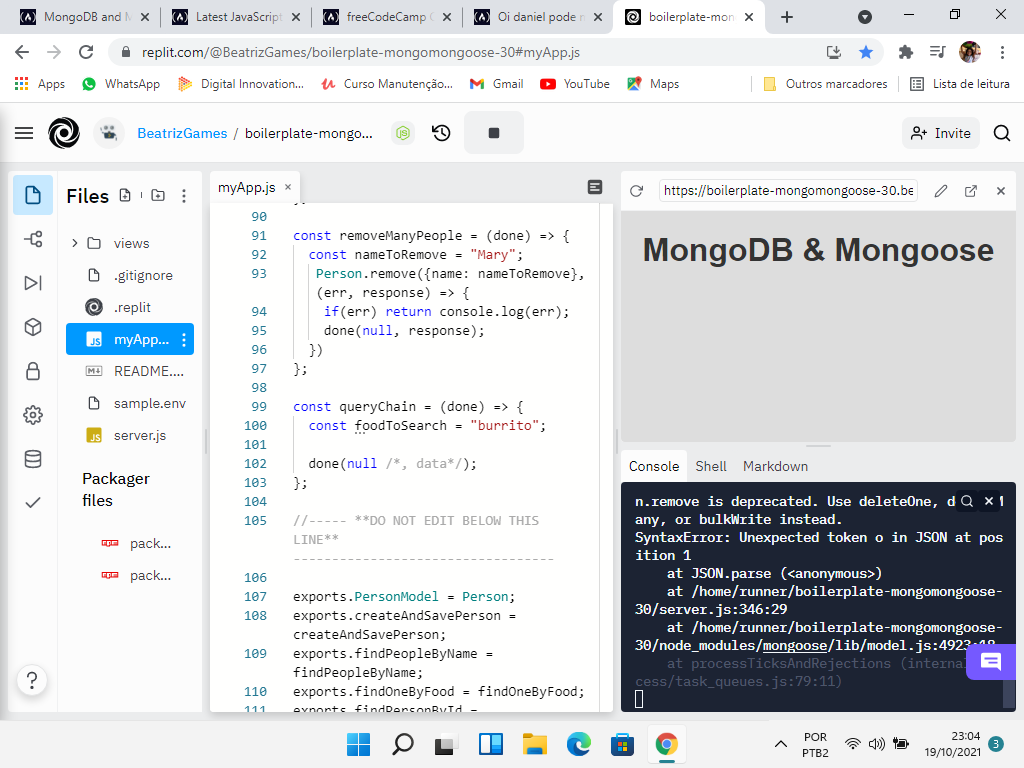Open the Database panel in the sidebar
Viewport: 1024px width, 768px height.
pyautogui.click(x=33, y=459)
